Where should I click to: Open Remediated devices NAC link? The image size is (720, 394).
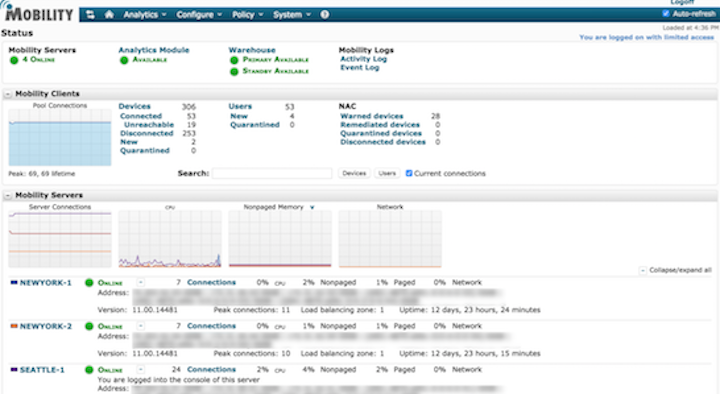380,125
